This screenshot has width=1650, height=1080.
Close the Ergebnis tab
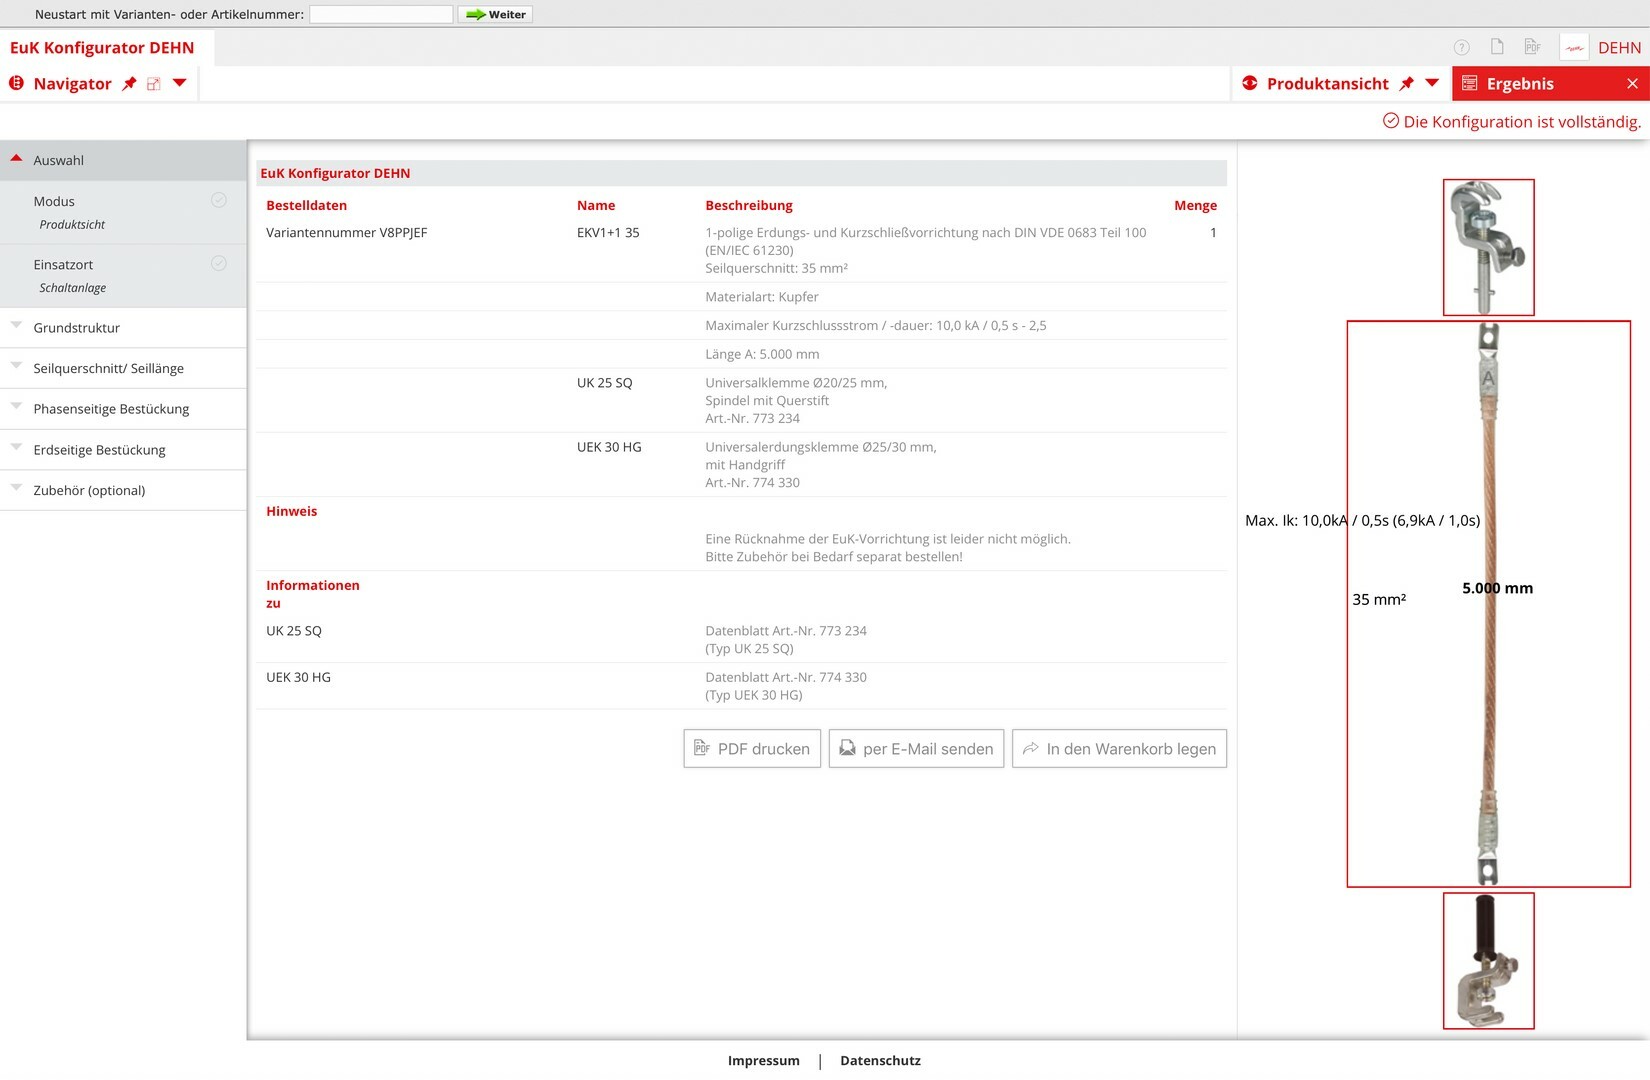tap(1632, 84)
